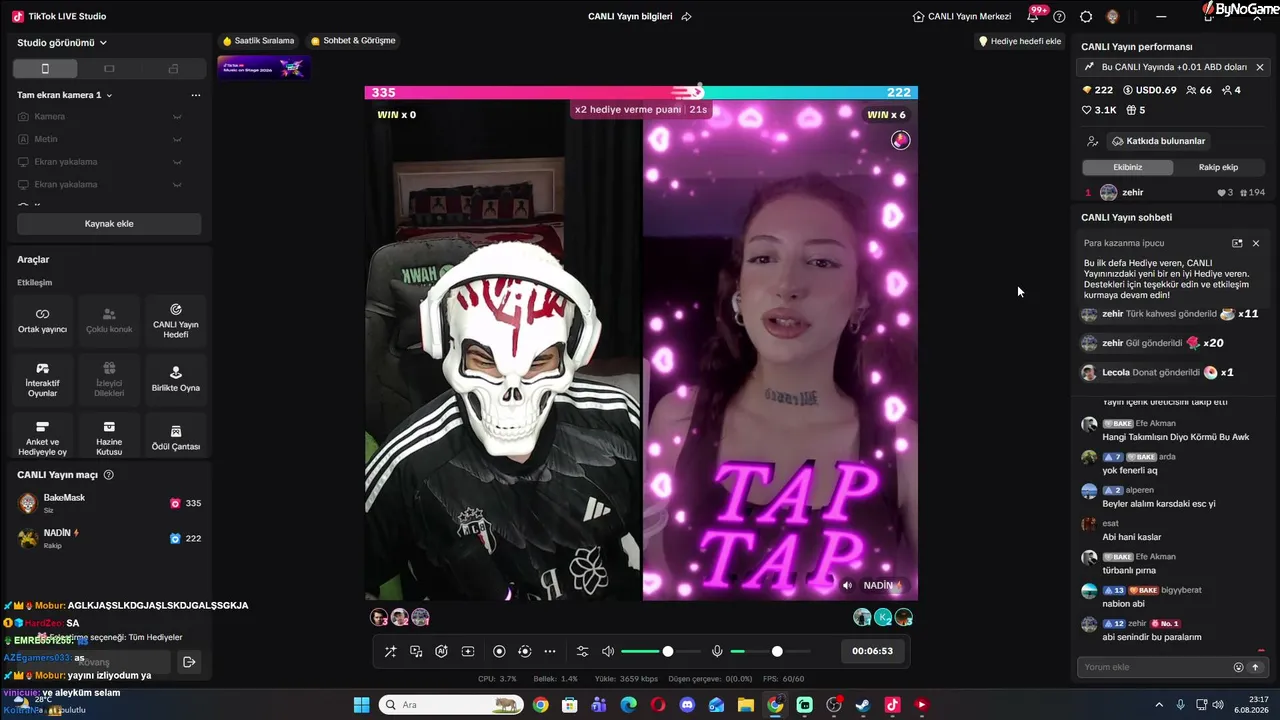The width and height of the screenshot is (1280, 720).
Task: Open the Birlikte Oyna tool
Action: click(x=175, y=380)
